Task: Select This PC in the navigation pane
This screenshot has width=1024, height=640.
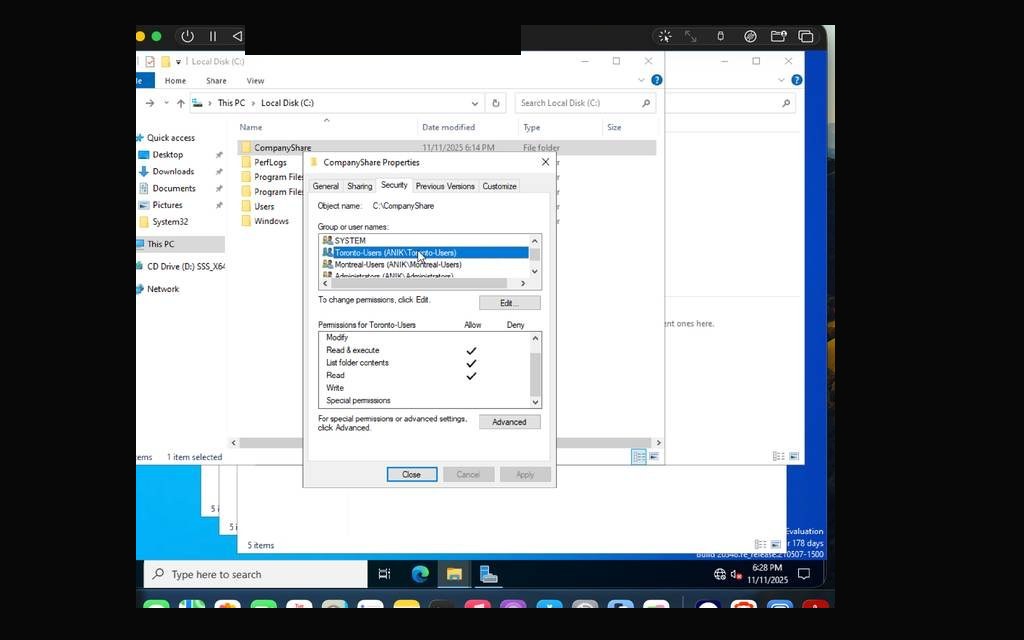Action: point(161,244)
